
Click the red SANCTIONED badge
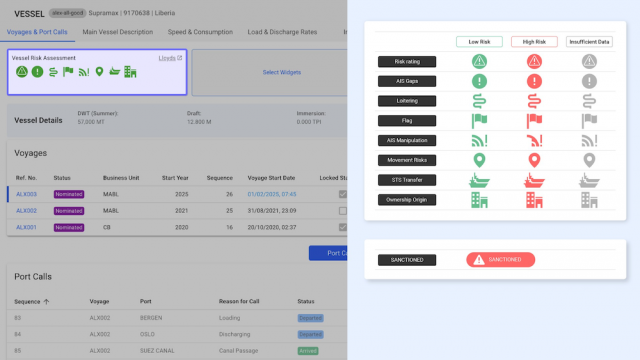pos(500,260)
